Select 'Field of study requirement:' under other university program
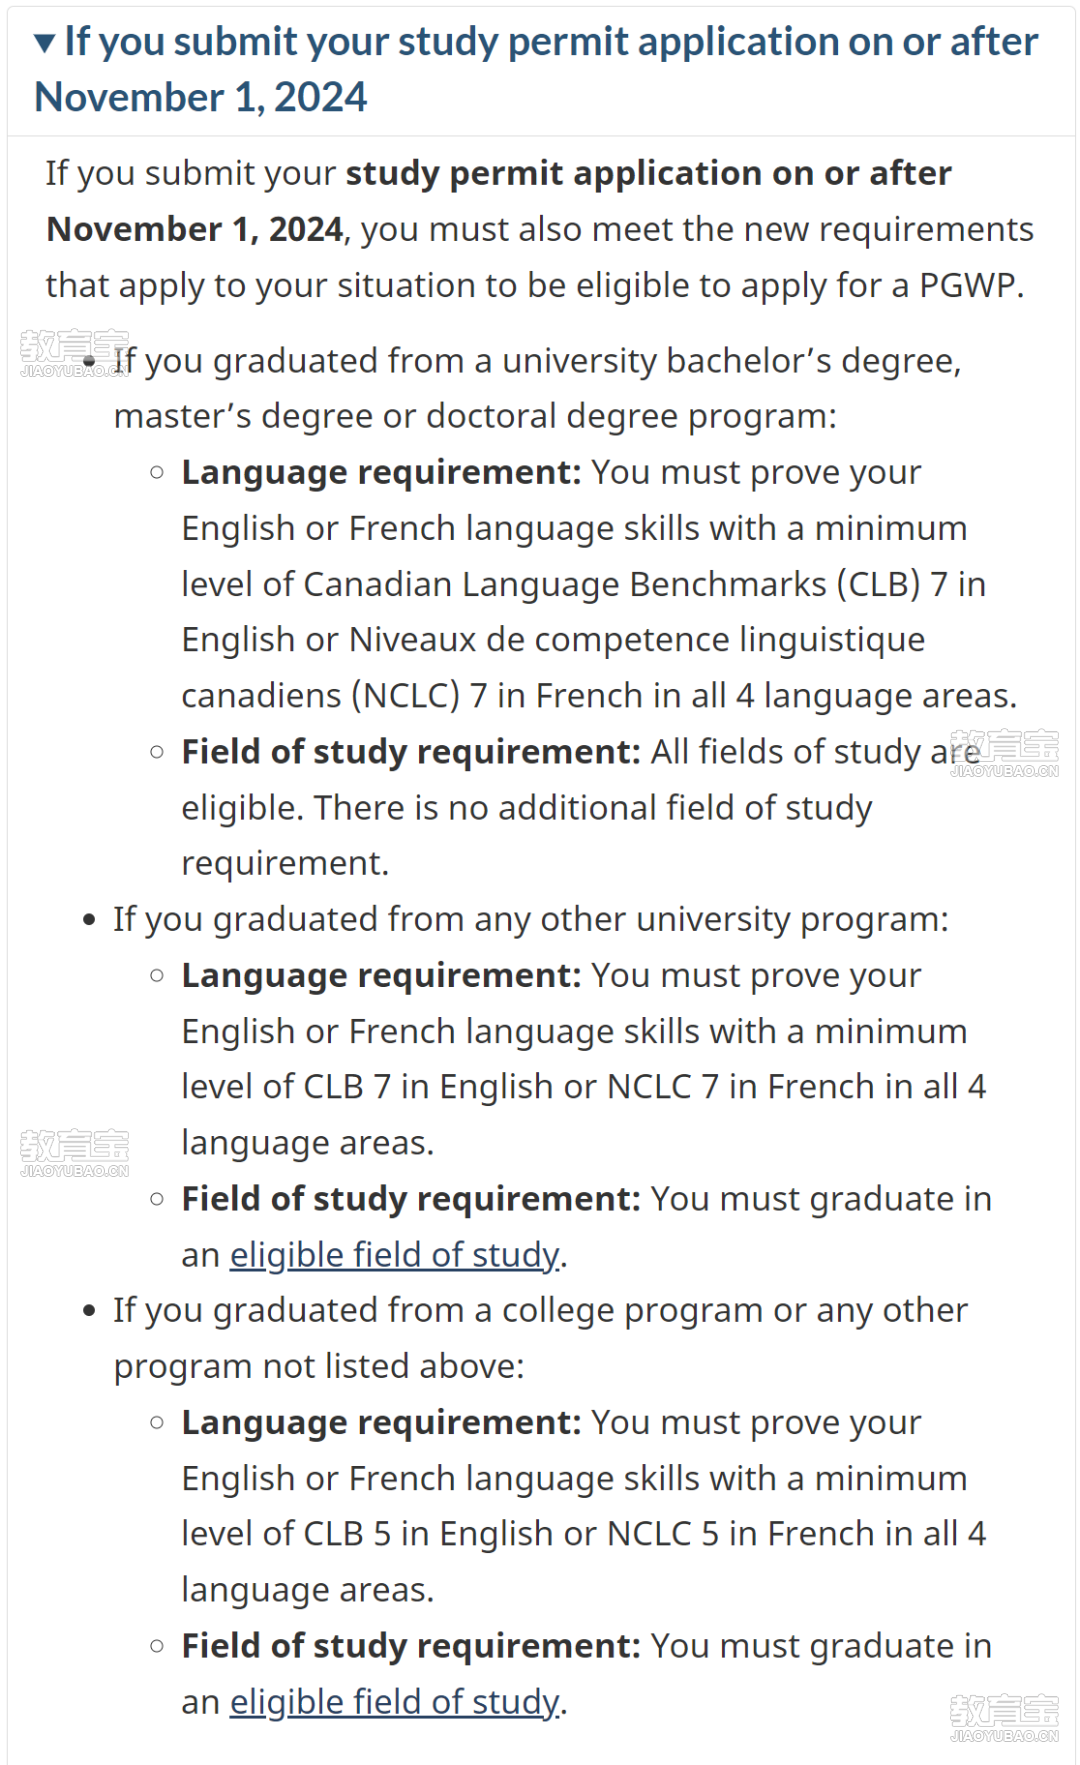Image resolution: width=1080 pixels, height=1765 pixels. click(411, 1199)
